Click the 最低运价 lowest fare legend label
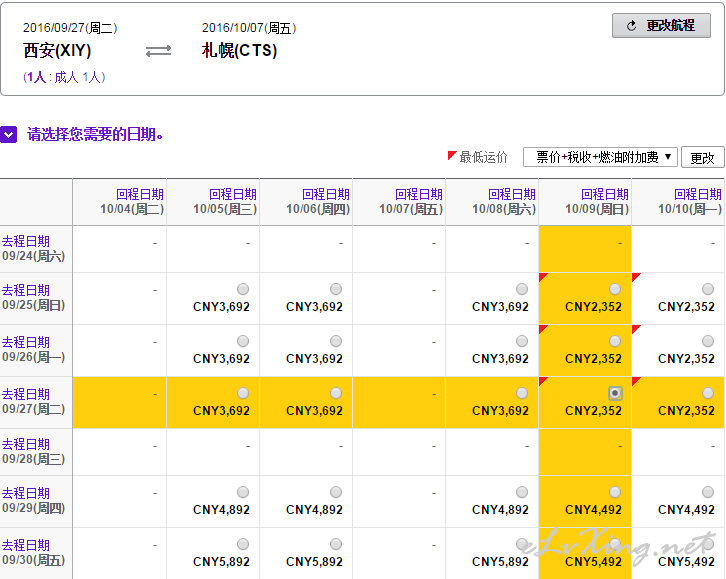This screenshot has height=579, width=726. pos(483,157)
